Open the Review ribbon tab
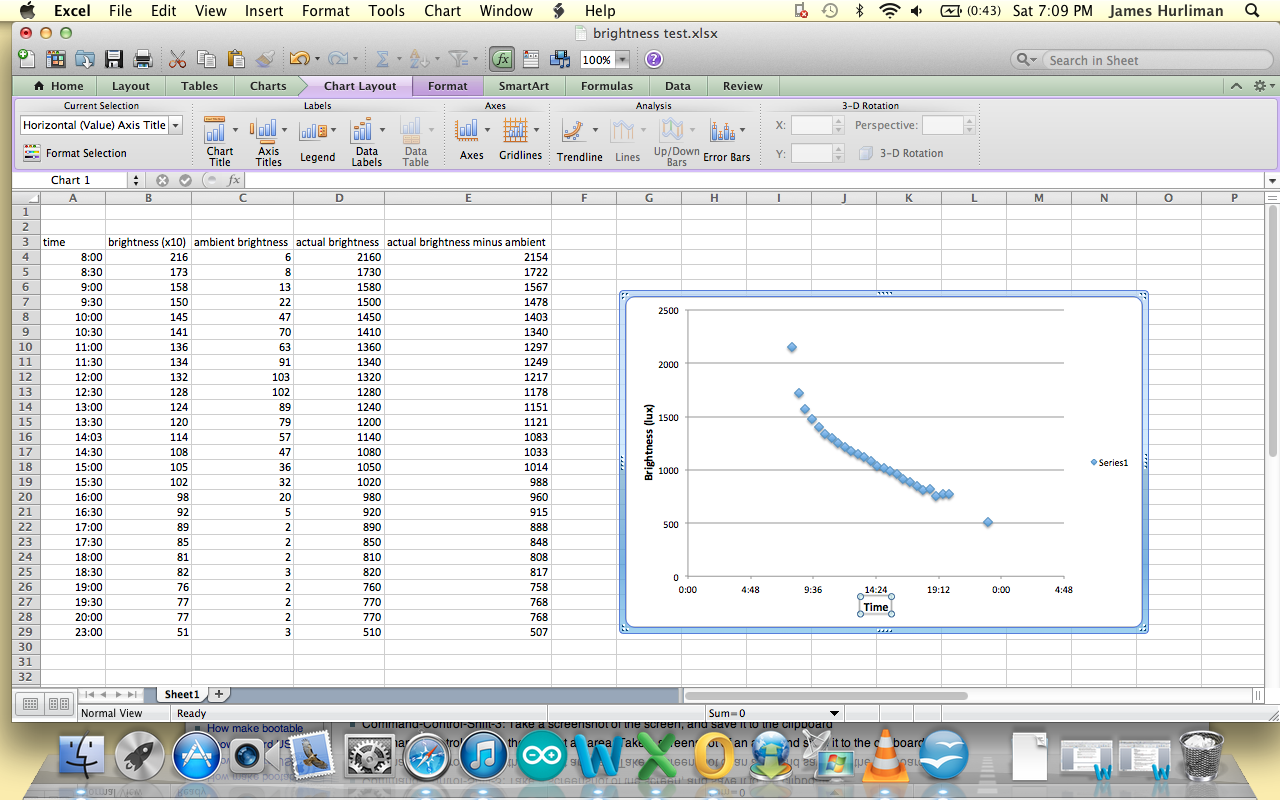This screenshot has width=1280, height=800. [x=743, y=86]
